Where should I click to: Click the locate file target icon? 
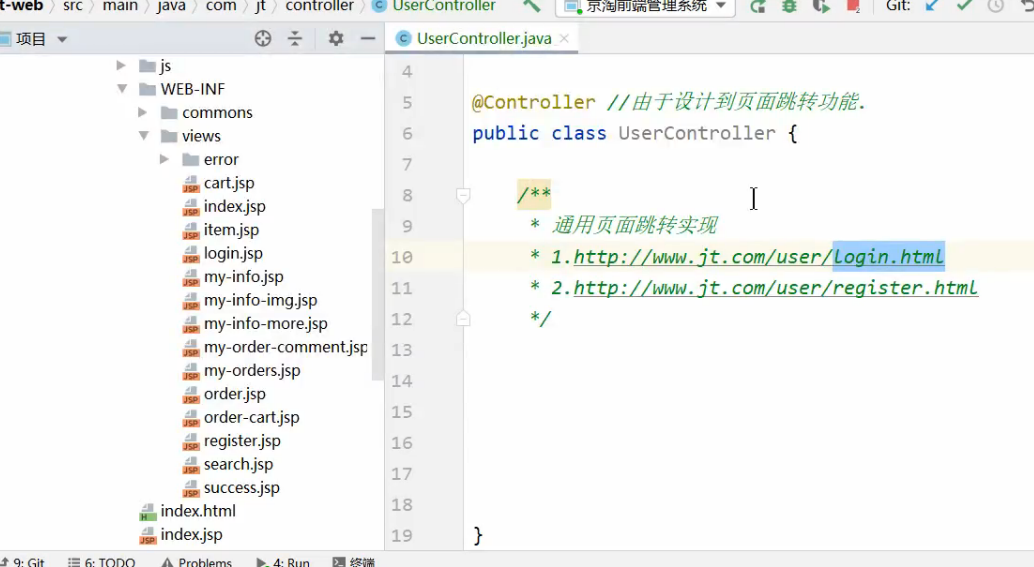263,39
